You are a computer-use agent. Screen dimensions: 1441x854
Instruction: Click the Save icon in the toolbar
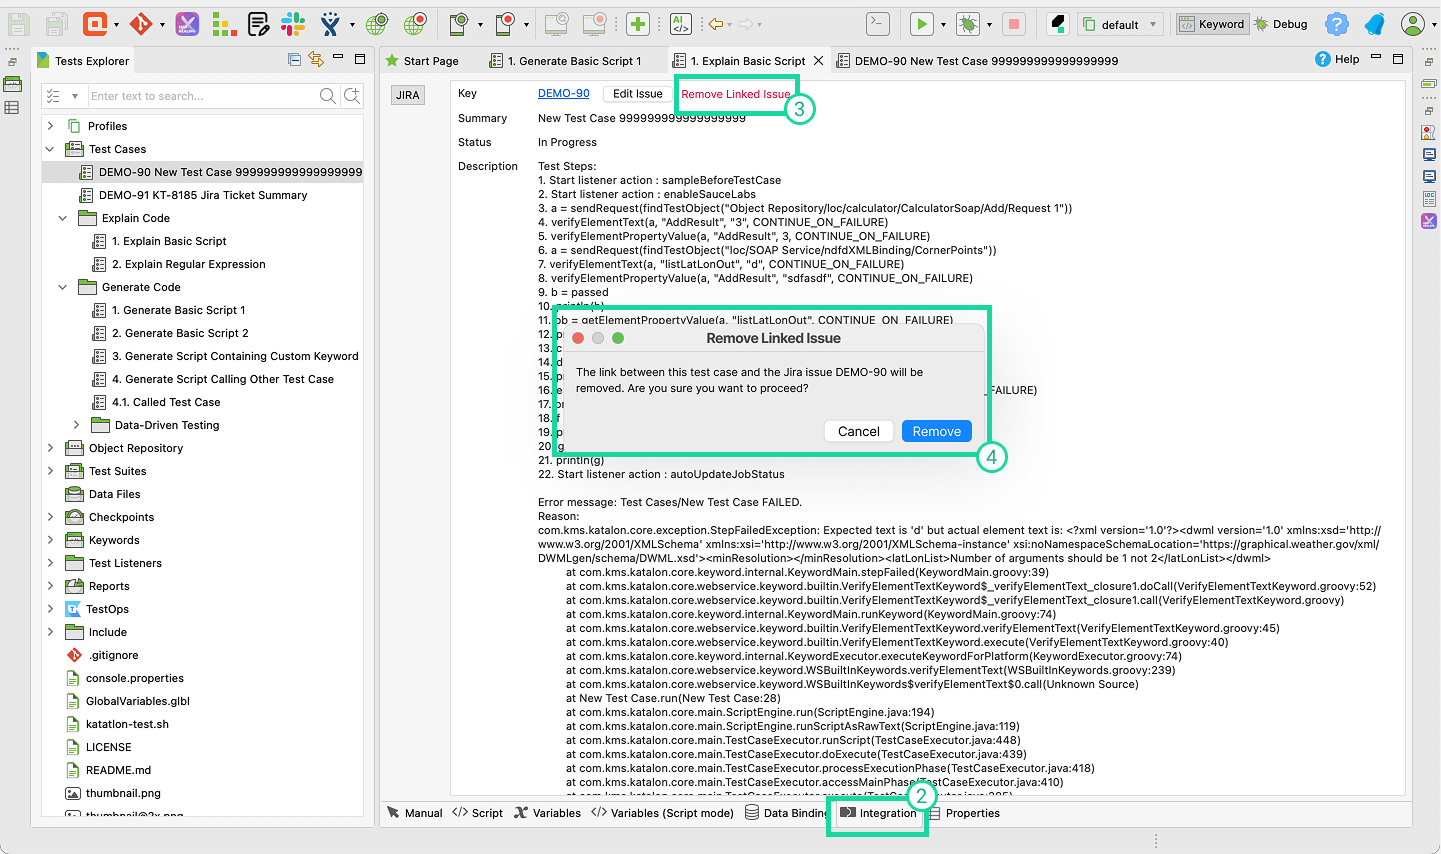[x=18, y=24]
